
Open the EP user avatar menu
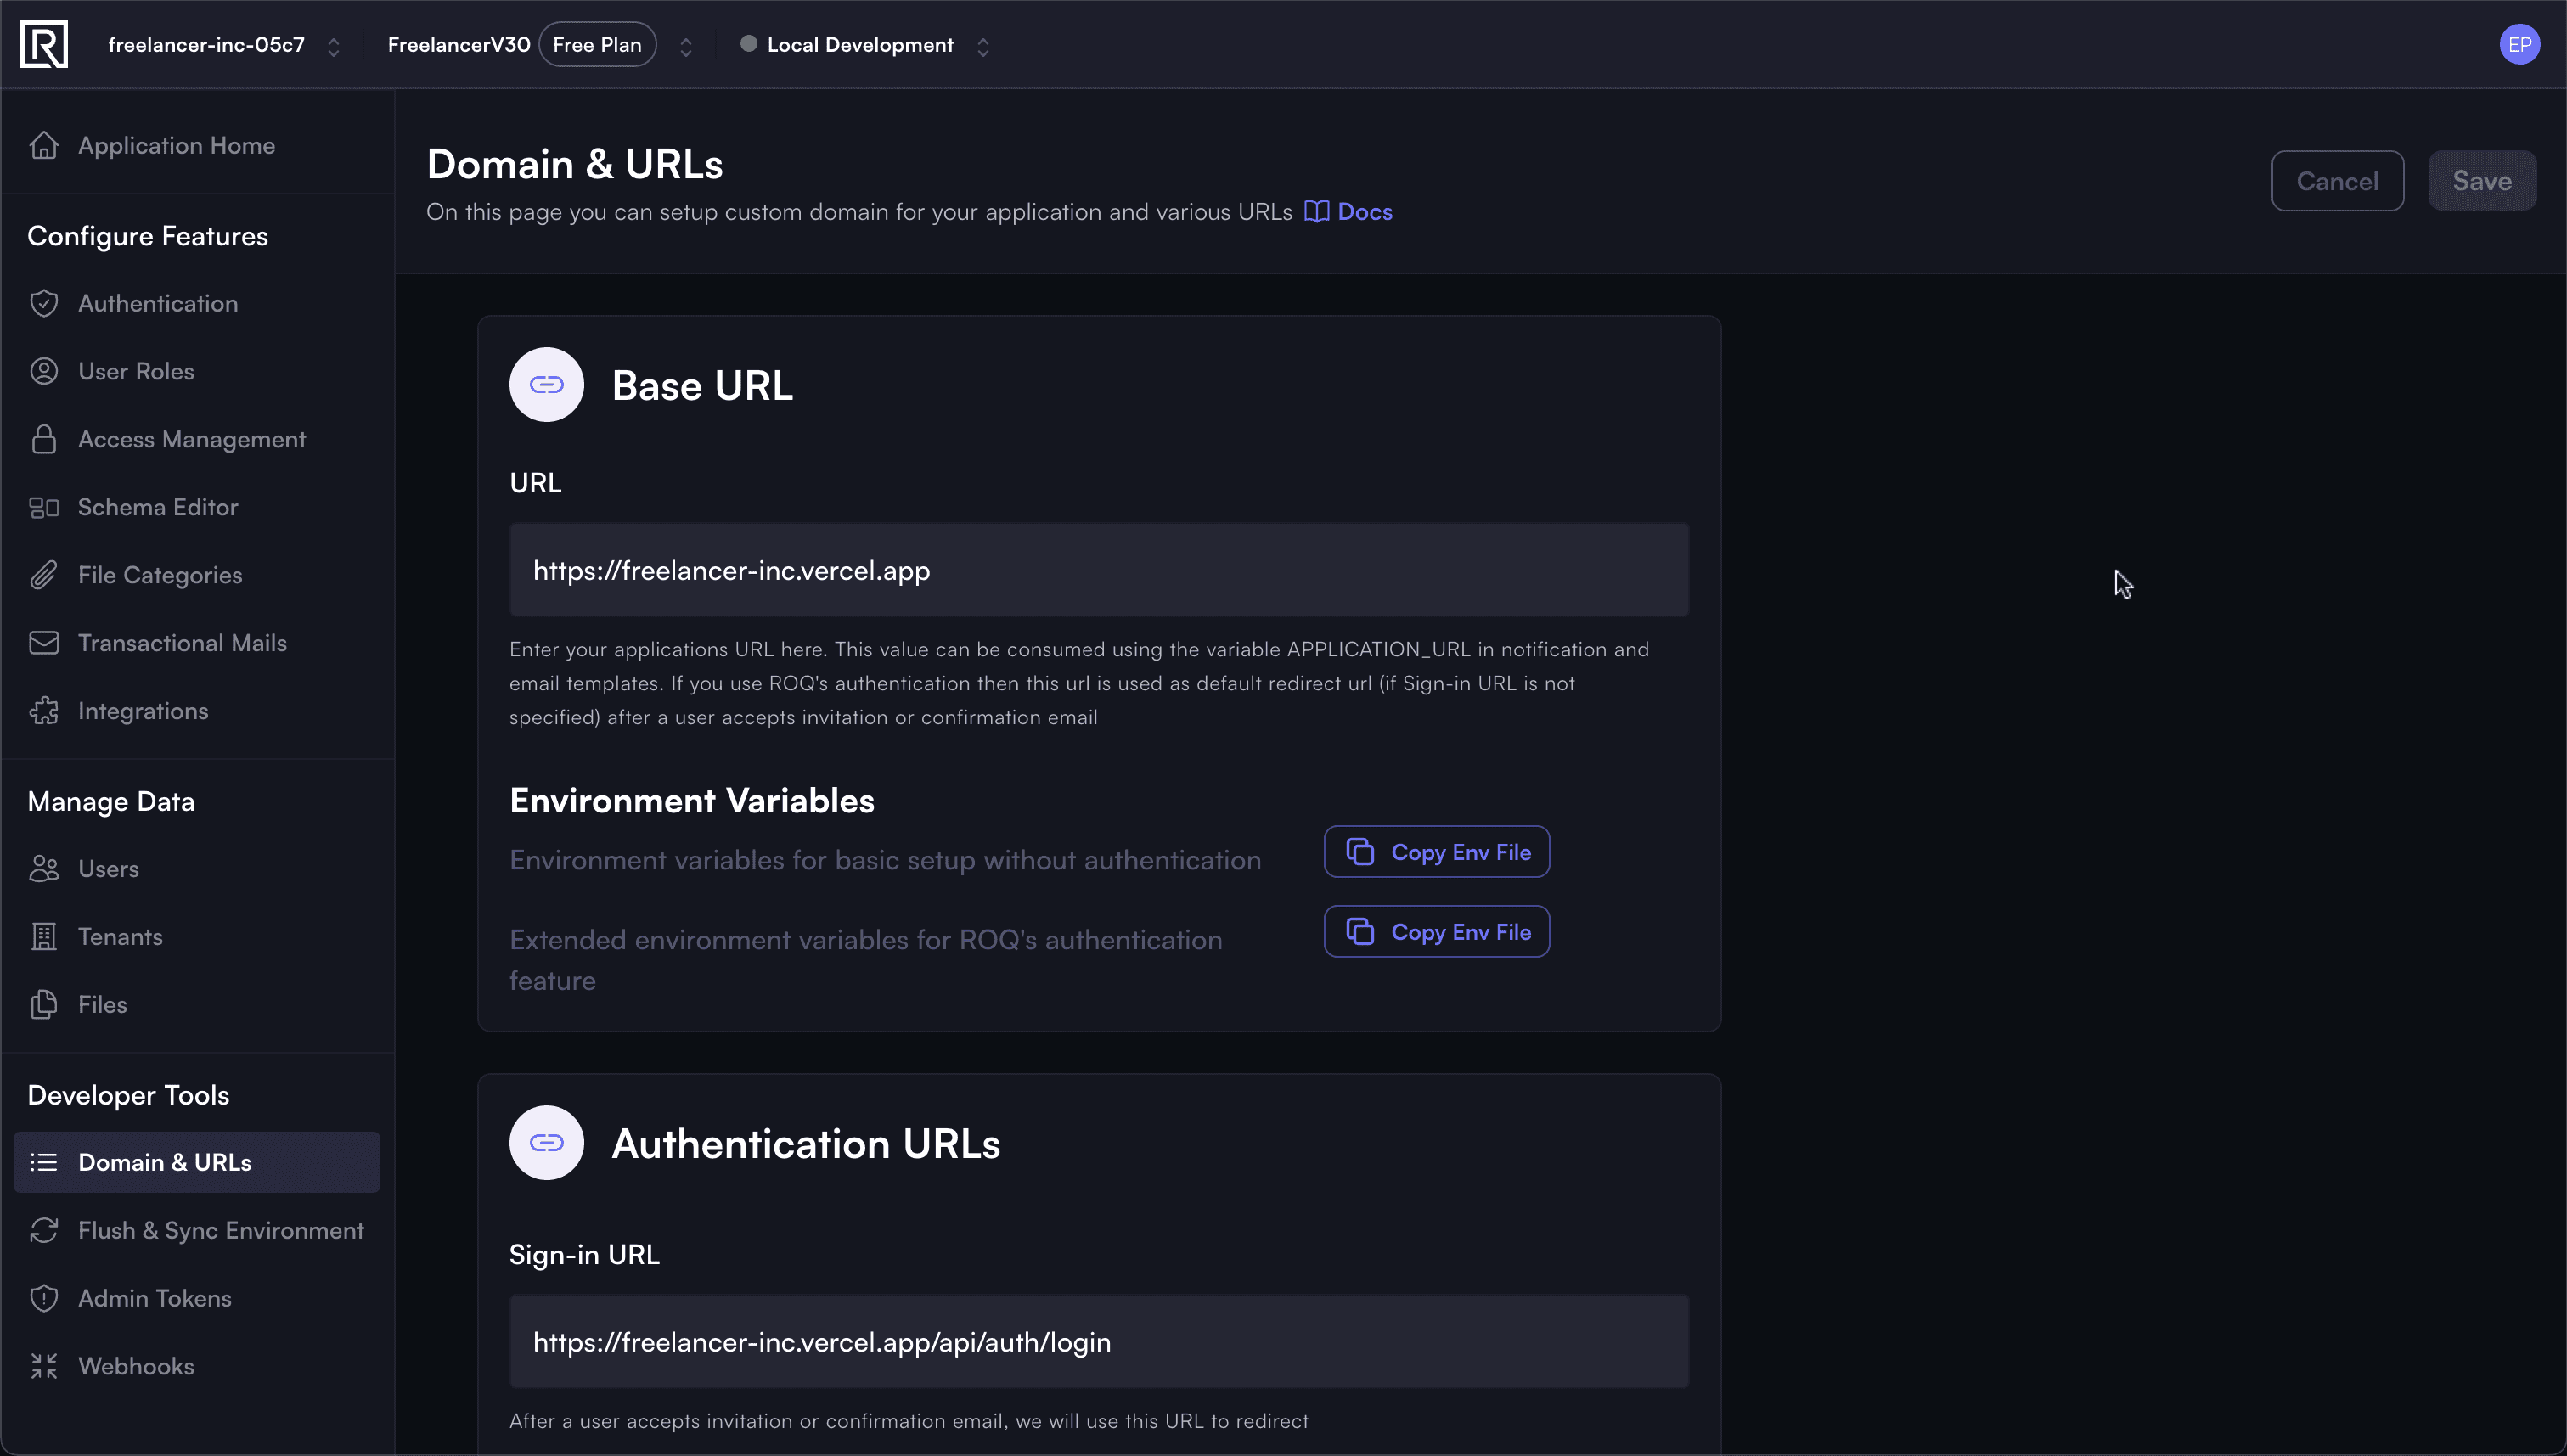click(2519, 44)
